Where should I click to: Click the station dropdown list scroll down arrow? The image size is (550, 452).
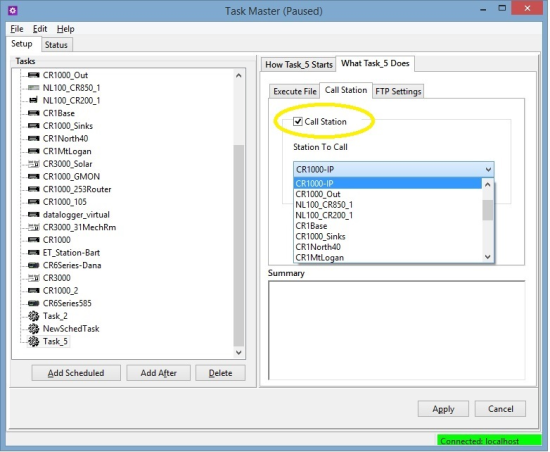(x=488, y=257)
